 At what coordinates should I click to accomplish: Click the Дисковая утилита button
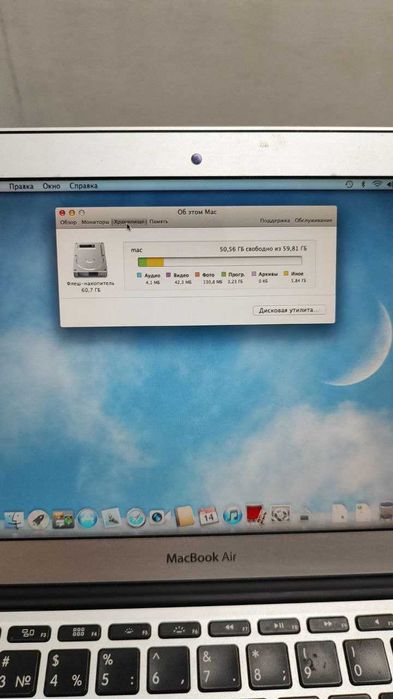pyautogui.click(x=289, y=310)
